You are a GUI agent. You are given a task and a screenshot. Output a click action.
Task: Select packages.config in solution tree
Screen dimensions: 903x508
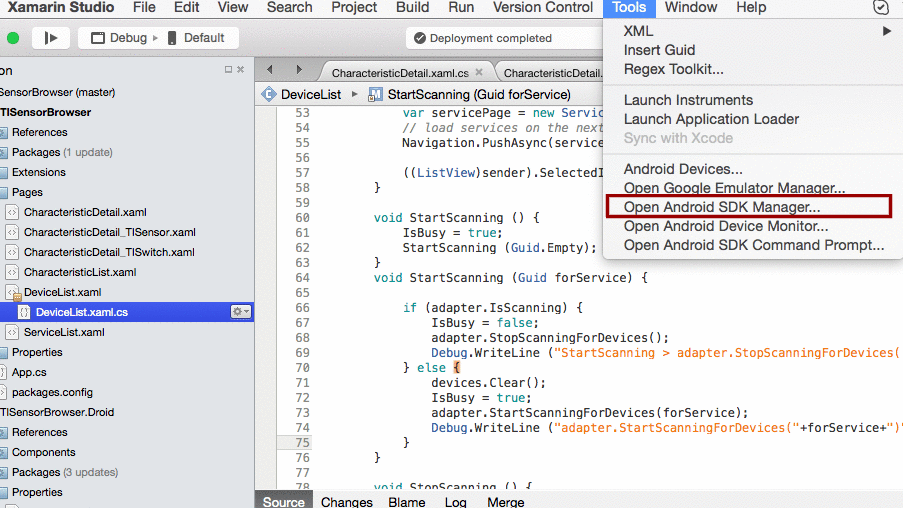point(52,392)
